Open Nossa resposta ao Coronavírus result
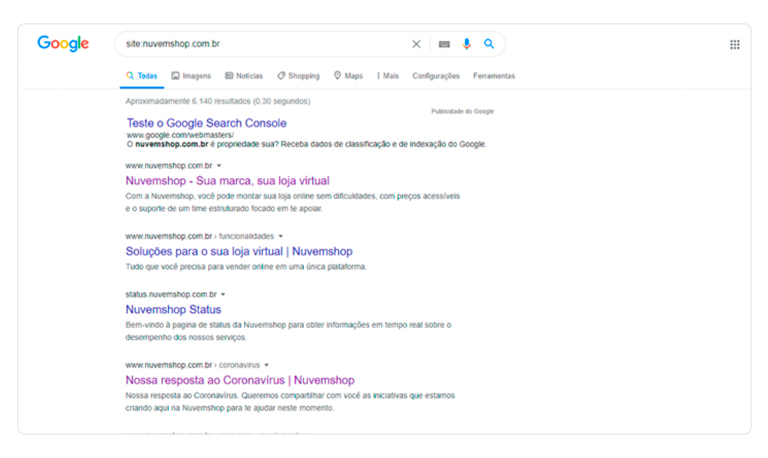The image size is (768, 458). pos(240,380)
